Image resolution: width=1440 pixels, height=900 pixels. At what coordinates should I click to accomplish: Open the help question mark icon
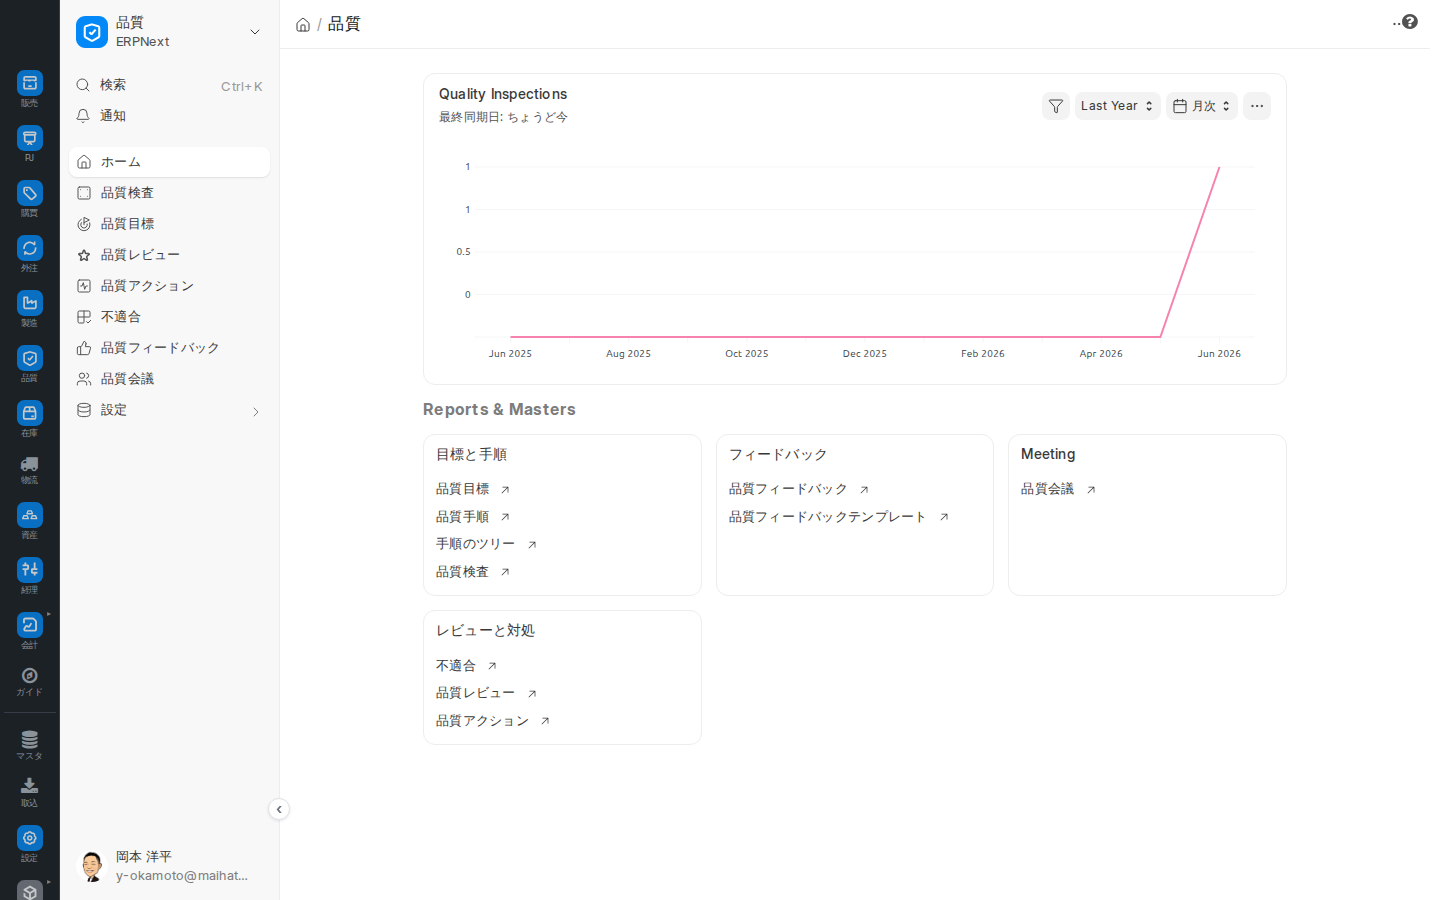click(x=1410, y=22)
